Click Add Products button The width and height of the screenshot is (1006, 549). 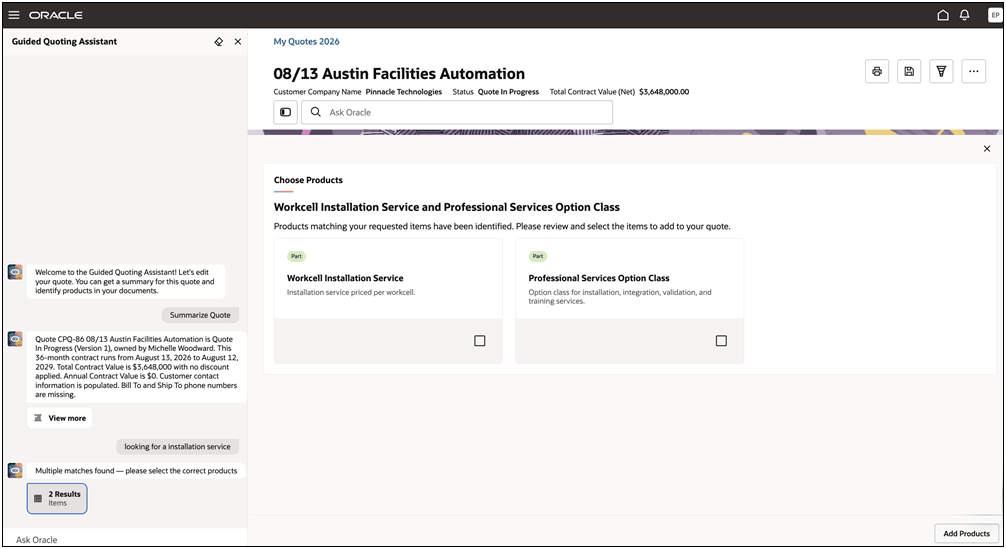[966, 534]
